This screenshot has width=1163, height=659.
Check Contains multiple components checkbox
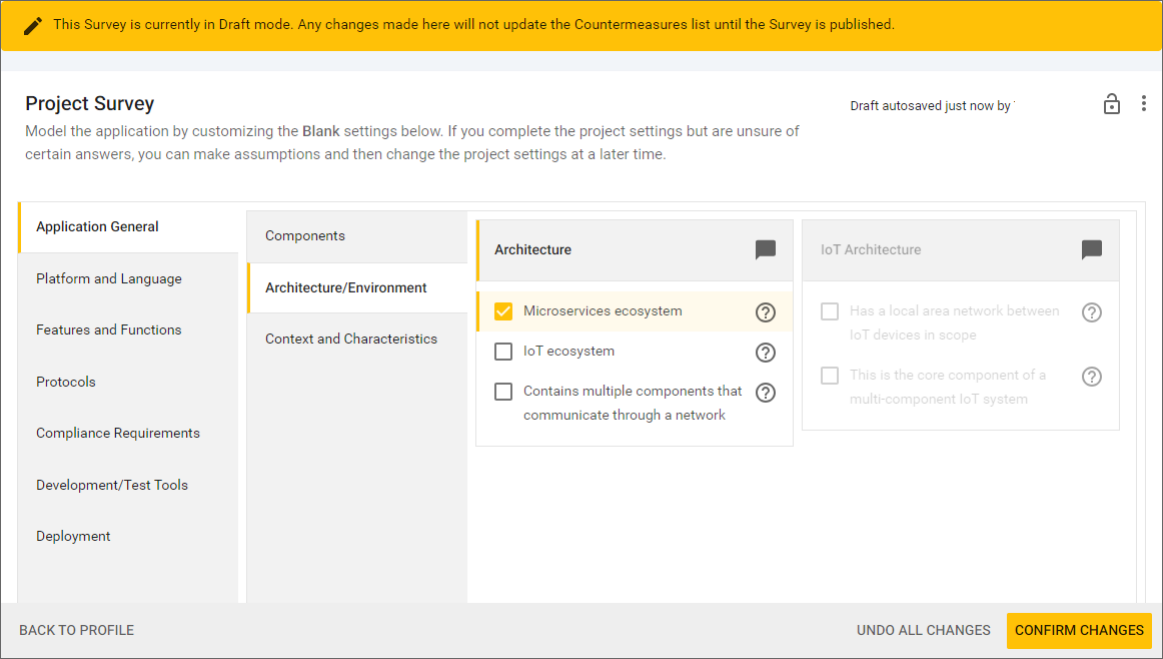[x=504, y=392]
